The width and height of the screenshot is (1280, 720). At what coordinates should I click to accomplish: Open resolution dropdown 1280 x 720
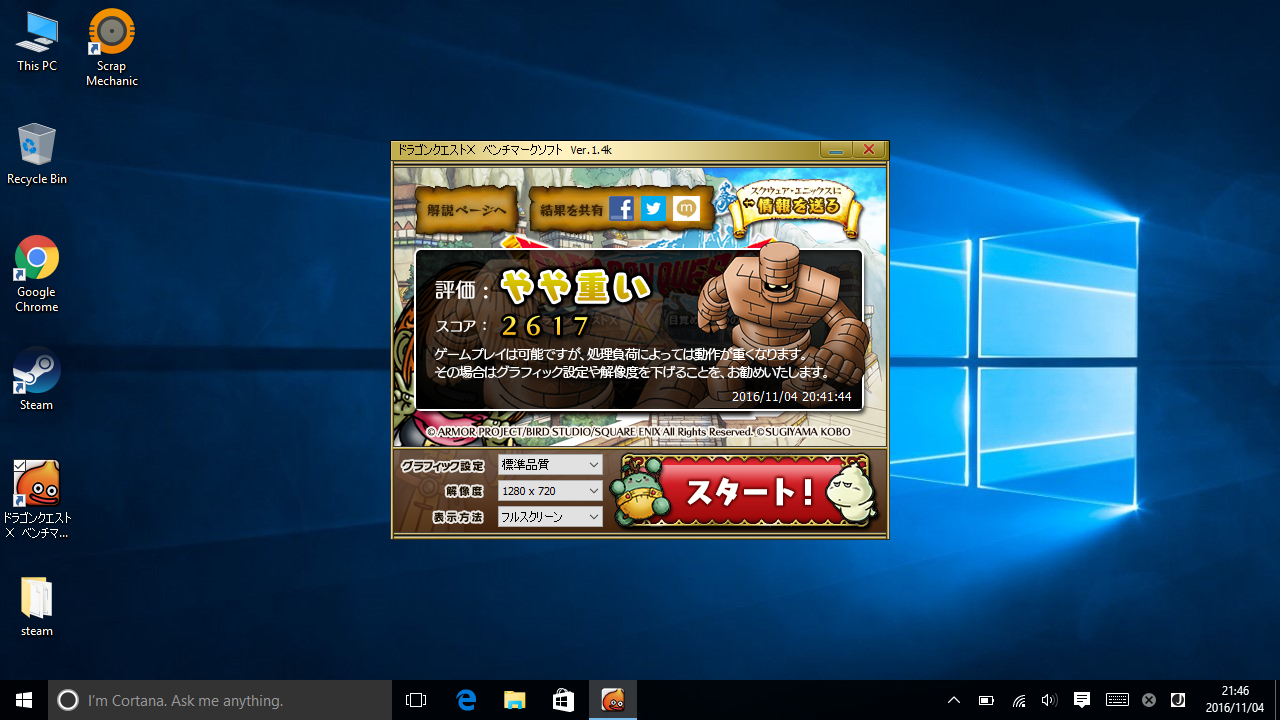pos(550,491)
